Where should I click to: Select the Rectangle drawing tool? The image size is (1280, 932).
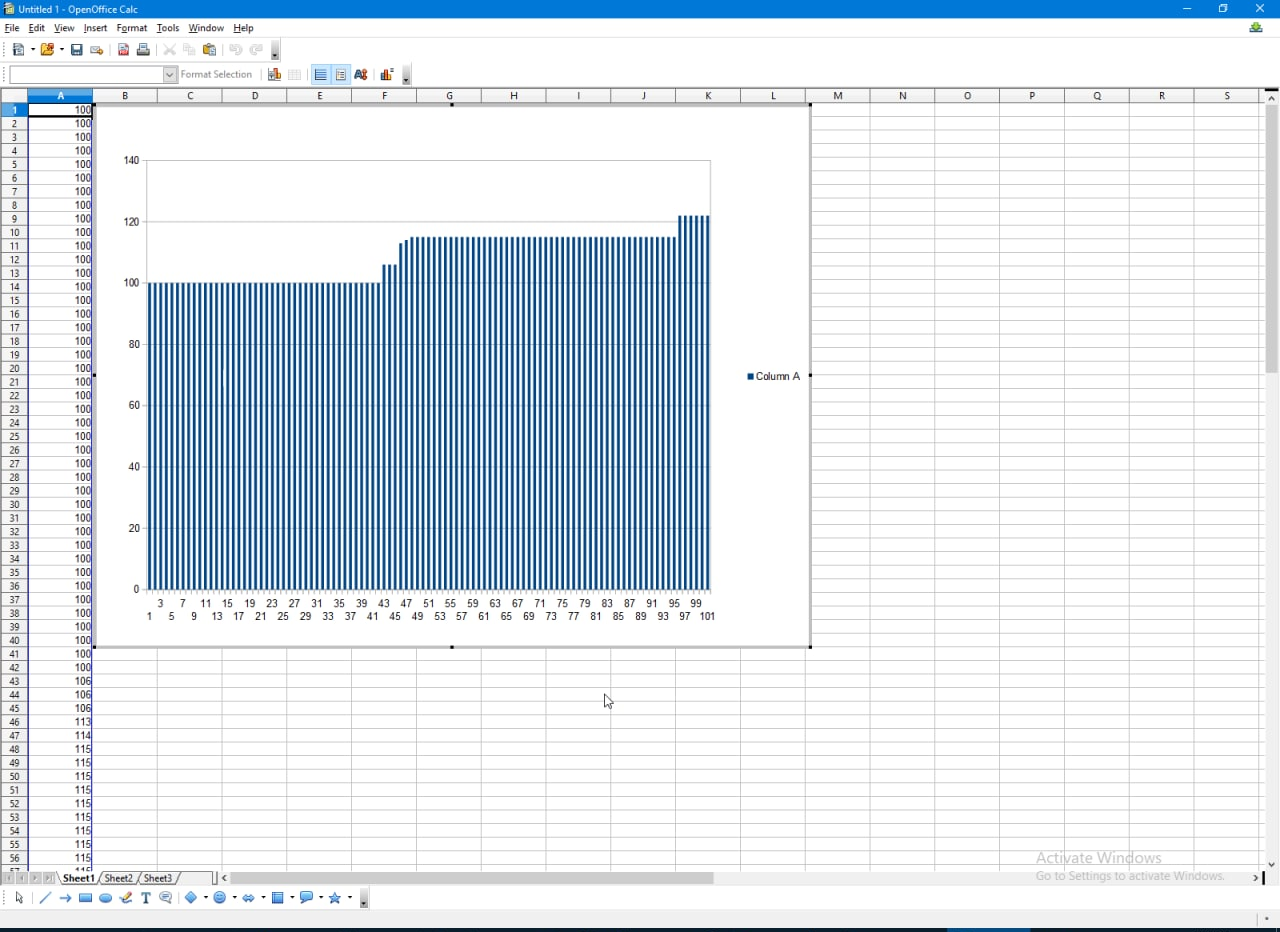click(x=85, y=898)
